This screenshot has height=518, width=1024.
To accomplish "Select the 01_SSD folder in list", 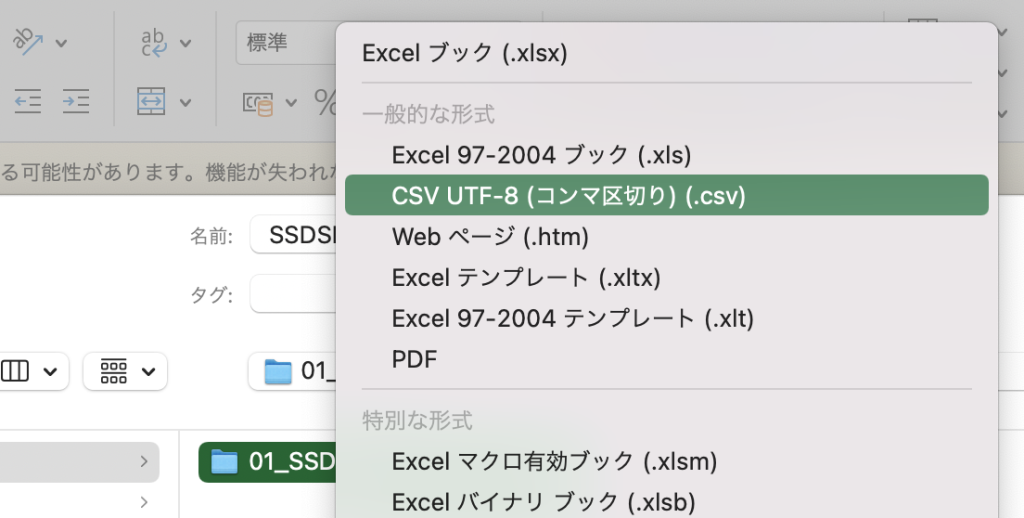I will point(268,462).
